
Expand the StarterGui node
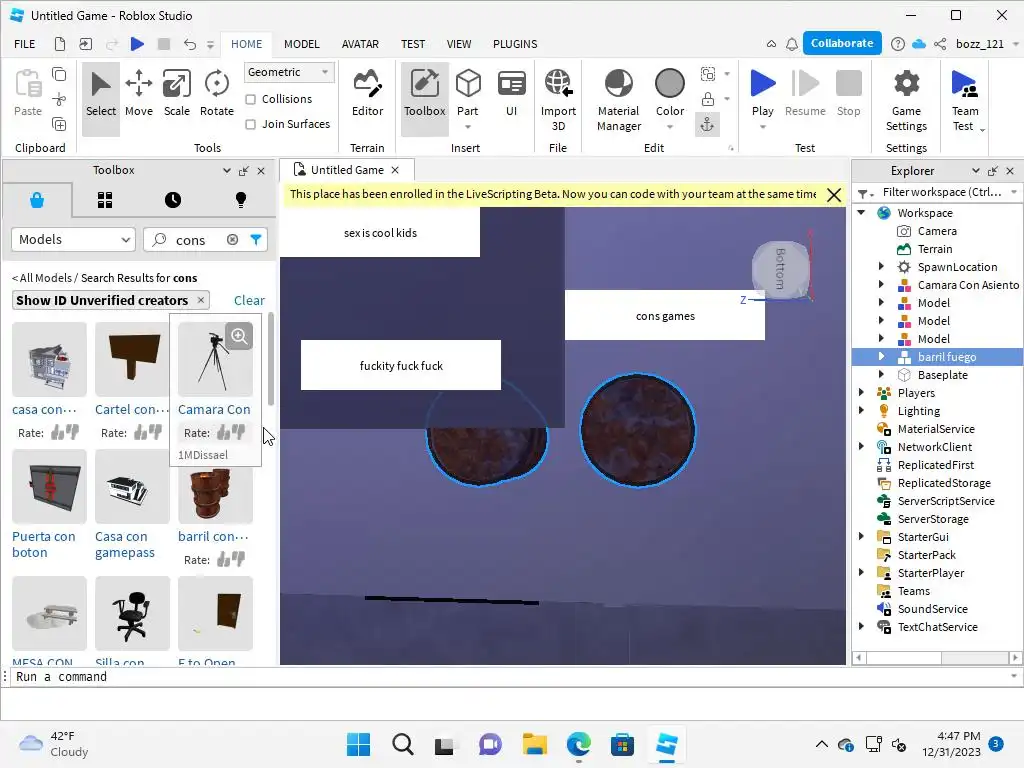pos(861,537)
